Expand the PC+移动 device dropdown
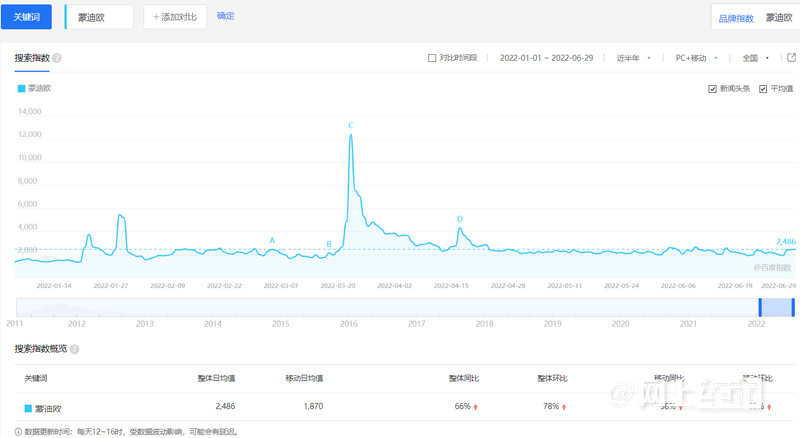This screenshot has height=438, width=800. [696, 58]
